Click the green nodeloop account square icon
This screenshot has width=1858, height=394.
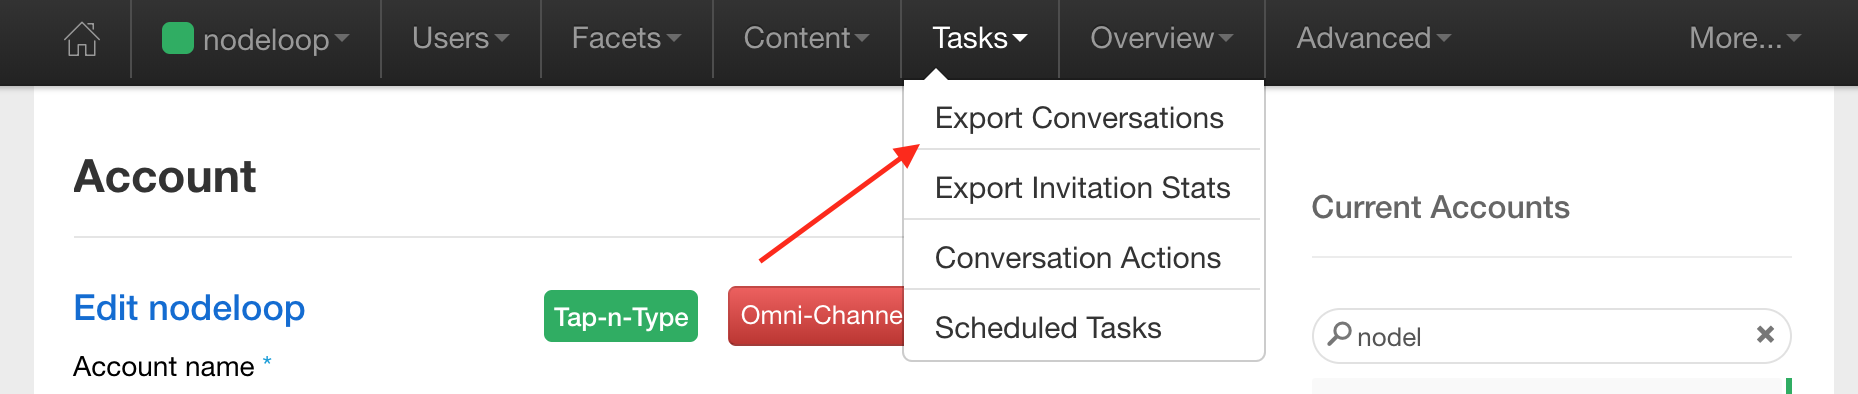tap(177, 39)
